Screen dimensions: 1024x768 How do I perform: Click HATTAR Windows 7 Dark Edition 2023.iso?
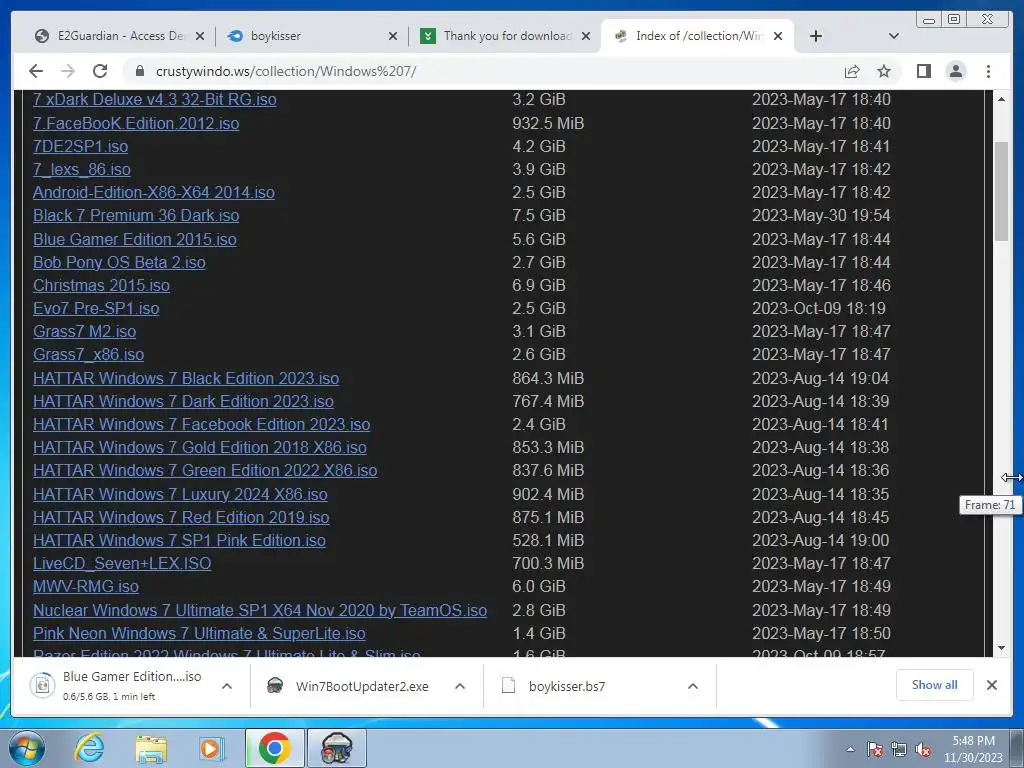[183, 401]
